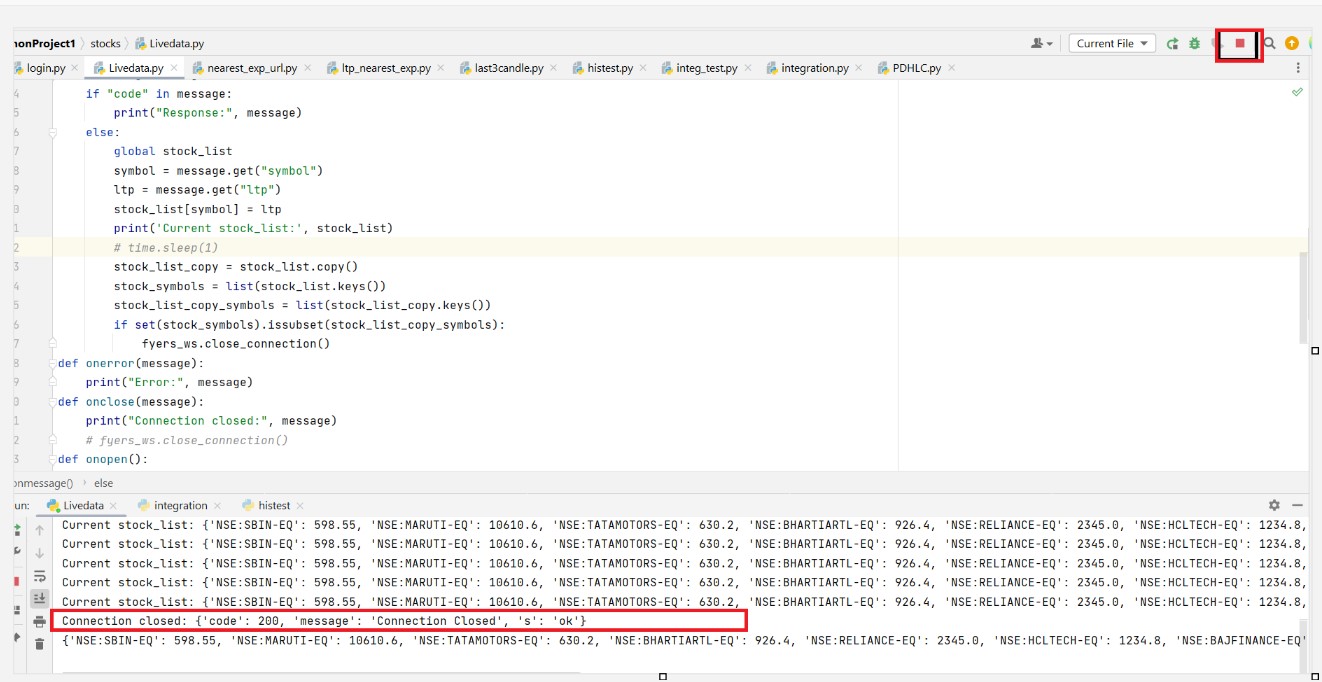Open Run panel settings gear icon
The image size is (1322, 682).
(1274, 505)
